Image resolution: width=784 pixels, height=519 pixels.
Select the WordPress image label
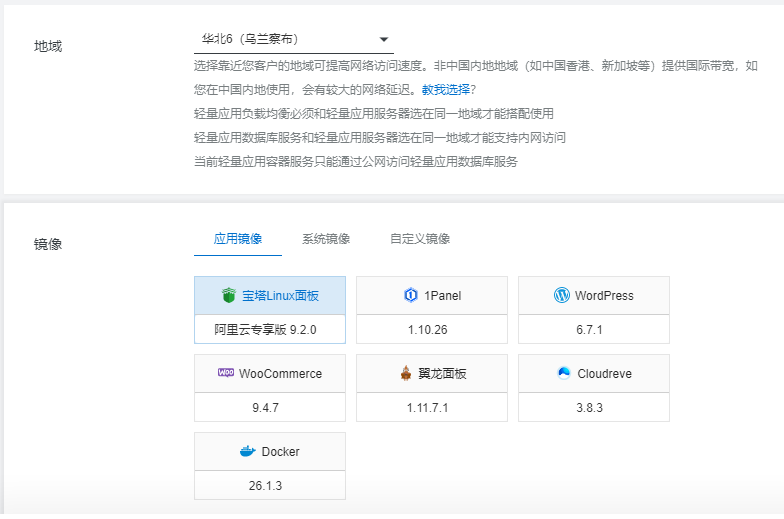pos(604,296)
